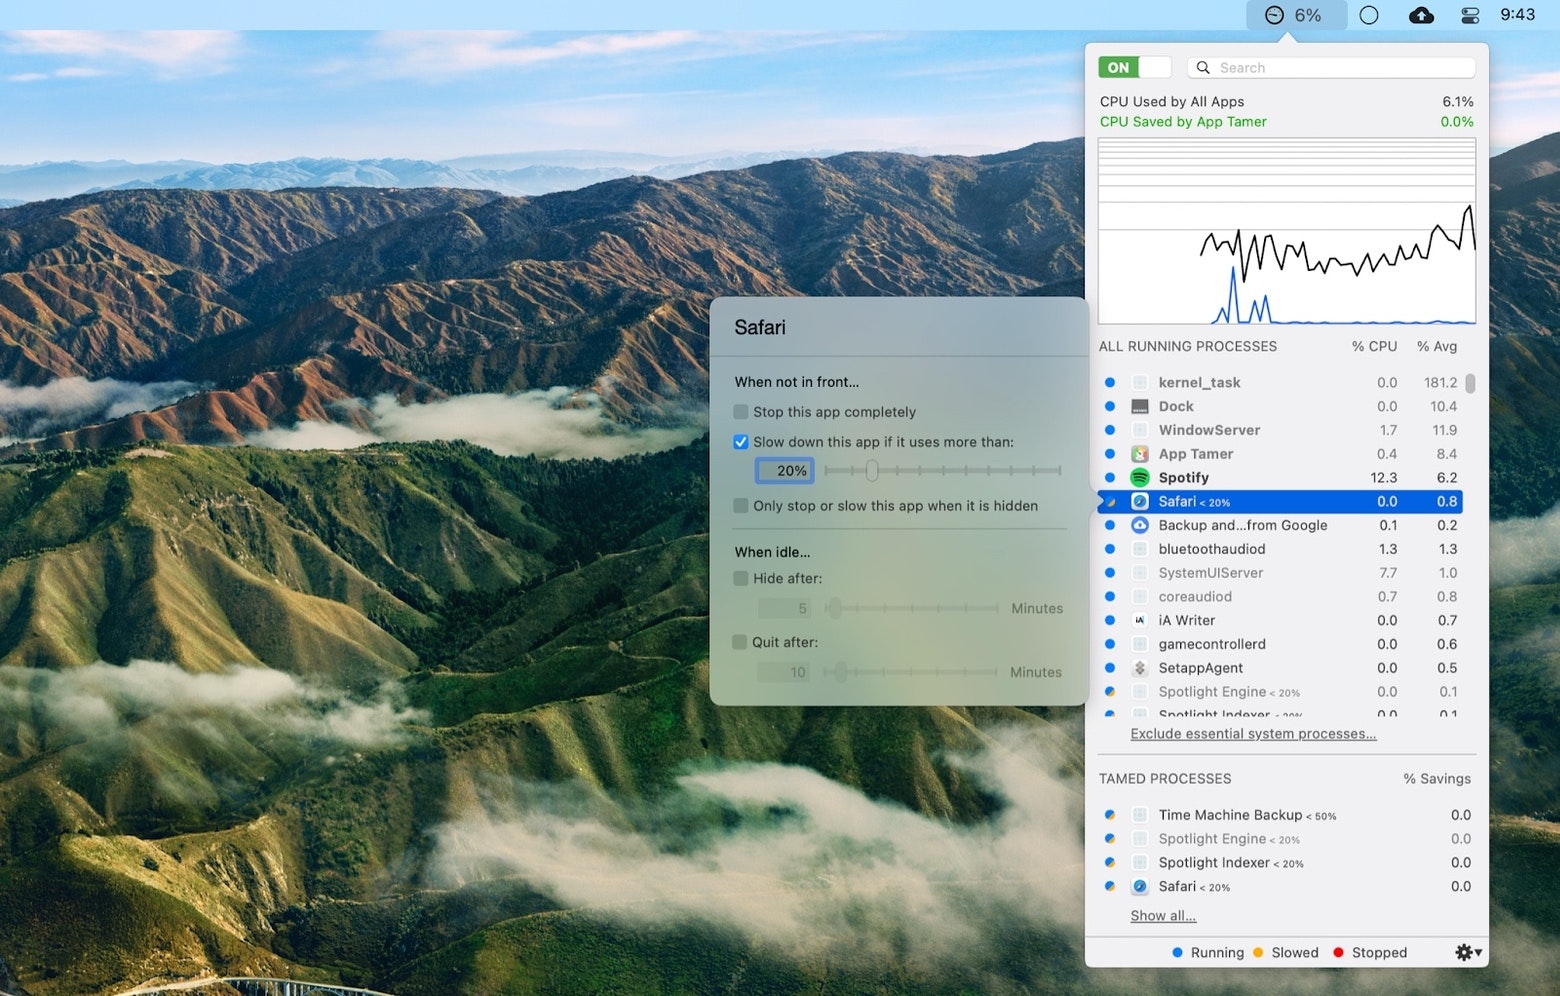Click the Quit after 10 minutes field
The width and height of the screenshot is (1560, 996).
(784, 672)
